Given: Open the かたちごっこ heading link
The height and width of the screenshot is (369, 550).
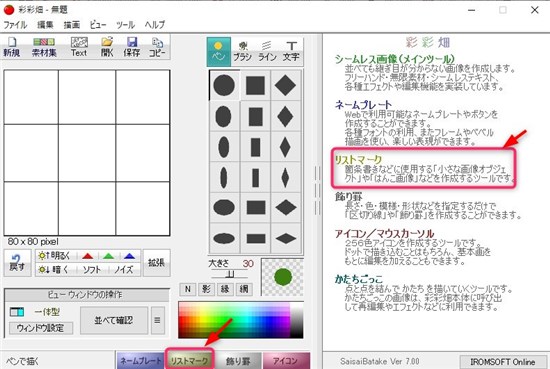Looking at the screenshot, I should (358, 279).
